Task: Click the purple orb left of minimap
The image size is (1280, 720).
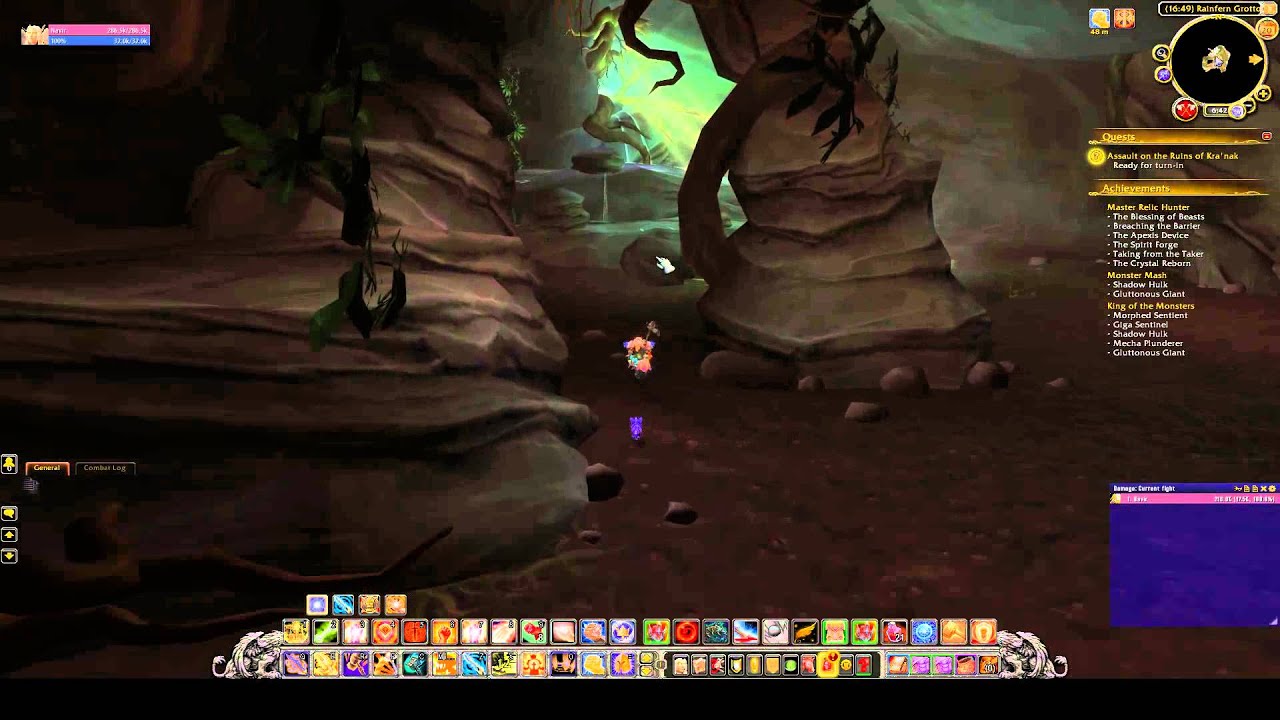Action: [x=1164, y=75]
